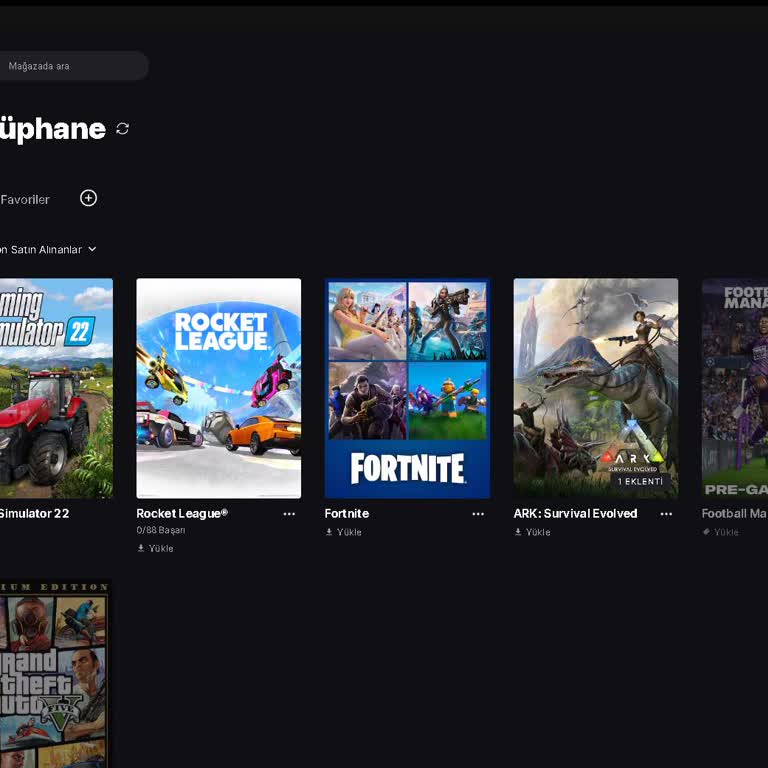Refresh the library with the sync icon
768x768 pixels.
coord(122,129)
